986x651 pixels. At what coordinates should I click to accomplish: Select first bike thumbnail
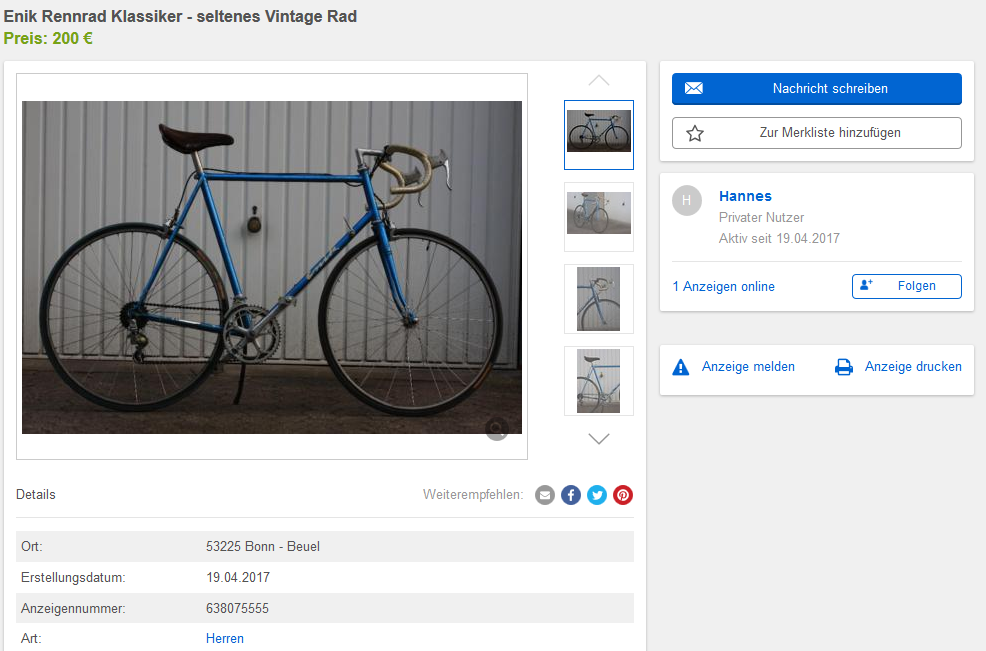point(599,135)
